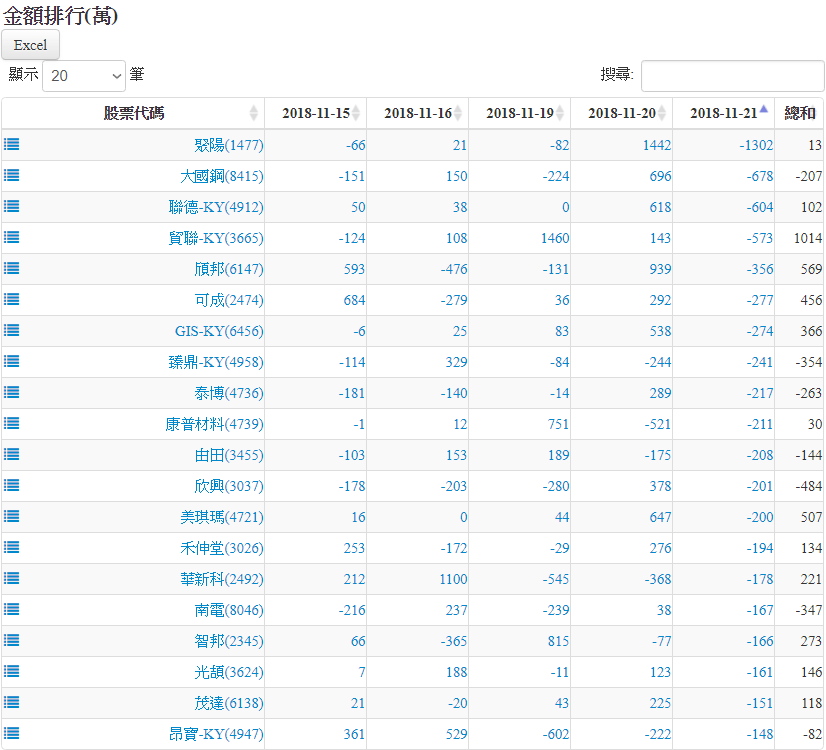826x750 pixels.
Task: Open the 顯示 rows-per-page dropdown
Action: coord(84,75)
